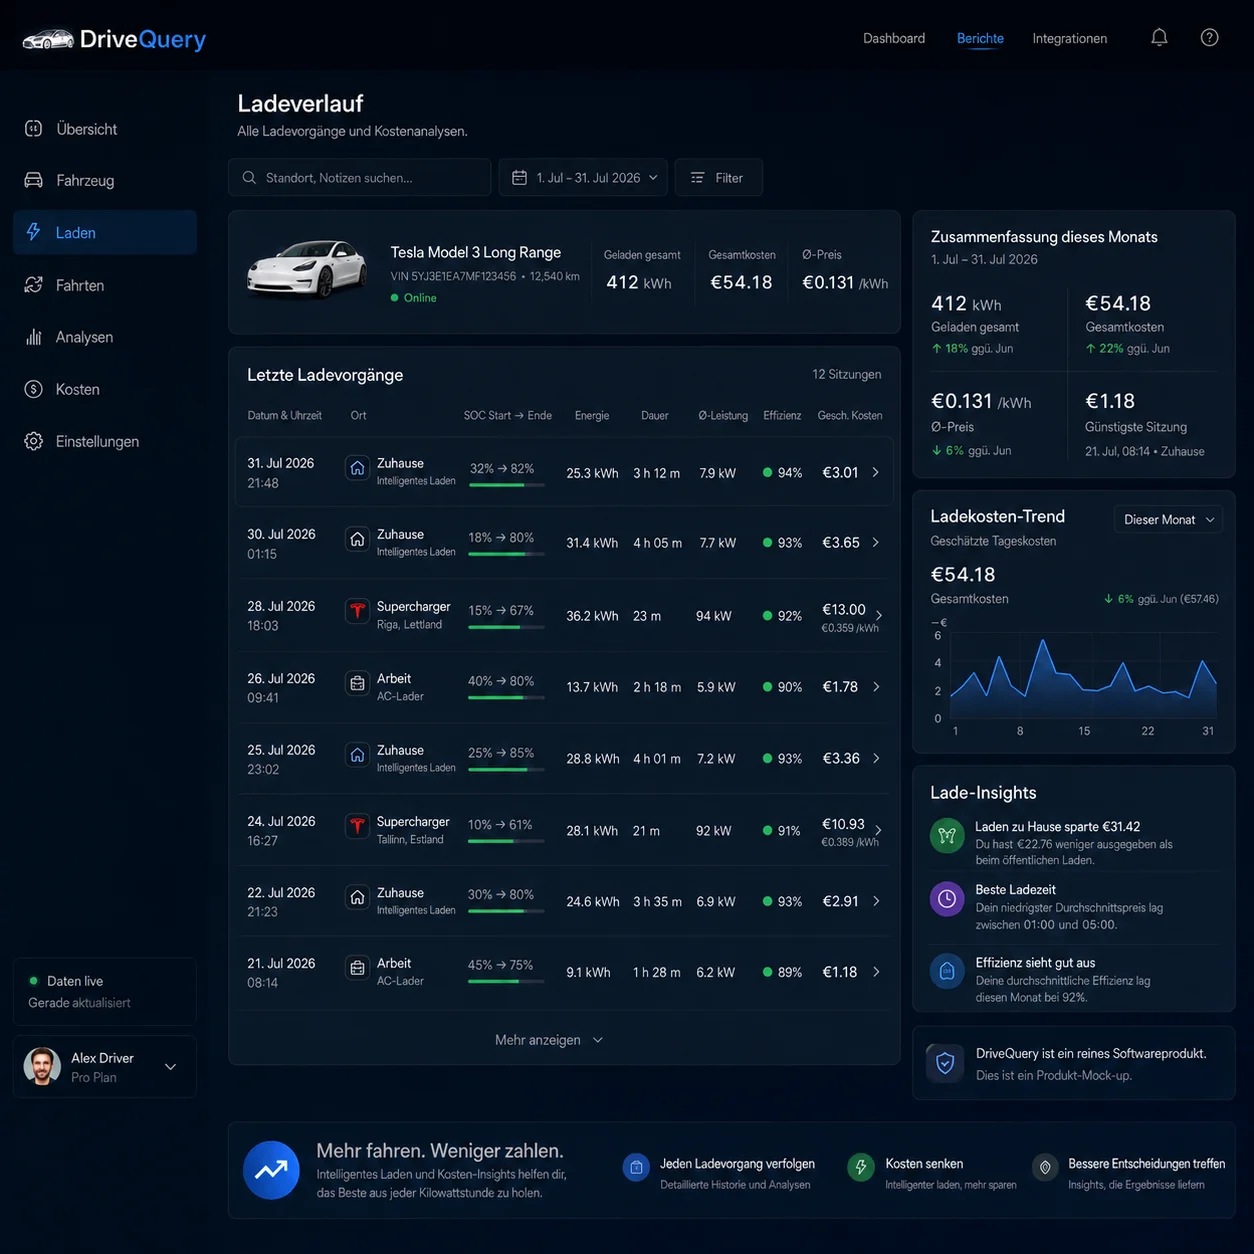This screenshot has width=1254, height=1254.
Task: Click the Übersicht sidebar icon
Action: tap(34, 129)
